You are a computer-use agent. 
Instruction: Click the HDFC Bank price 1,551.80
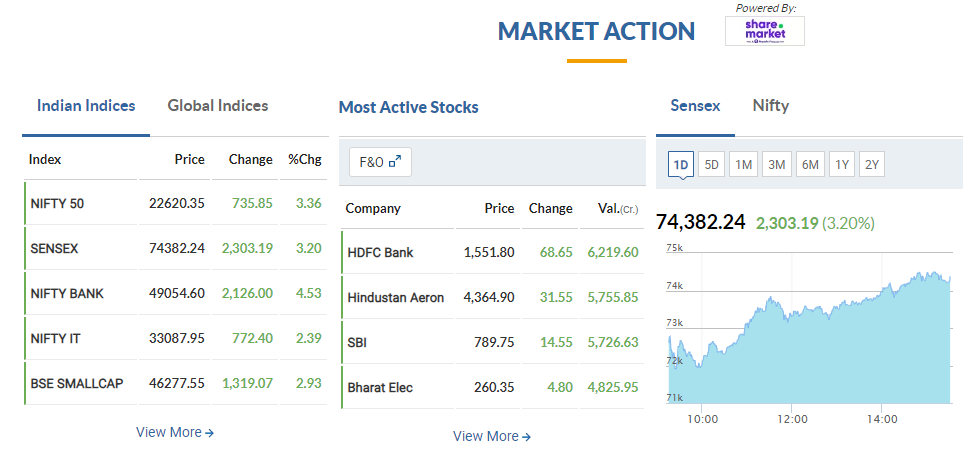coord(489,252)
